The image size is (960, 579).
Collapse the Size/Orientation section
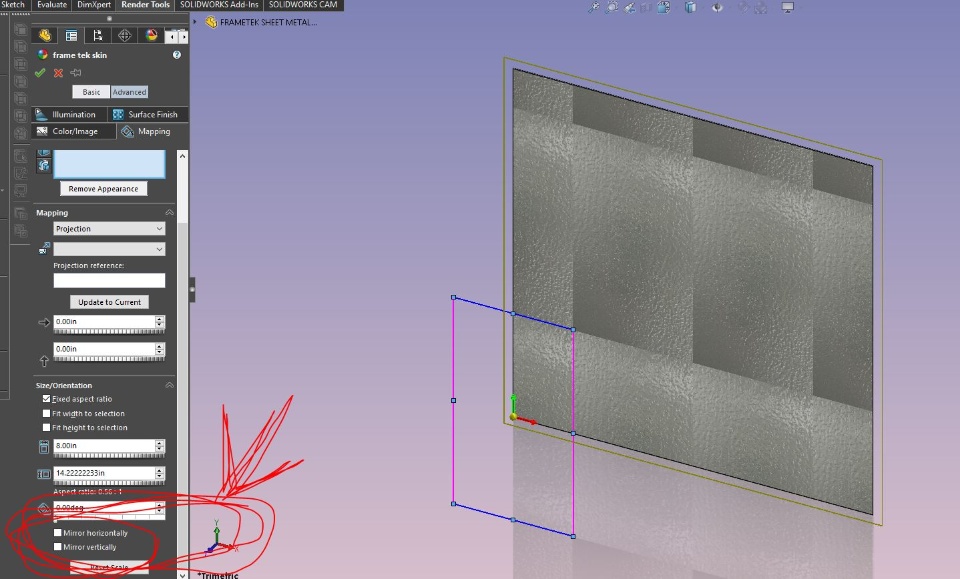[x=169, y=385]
